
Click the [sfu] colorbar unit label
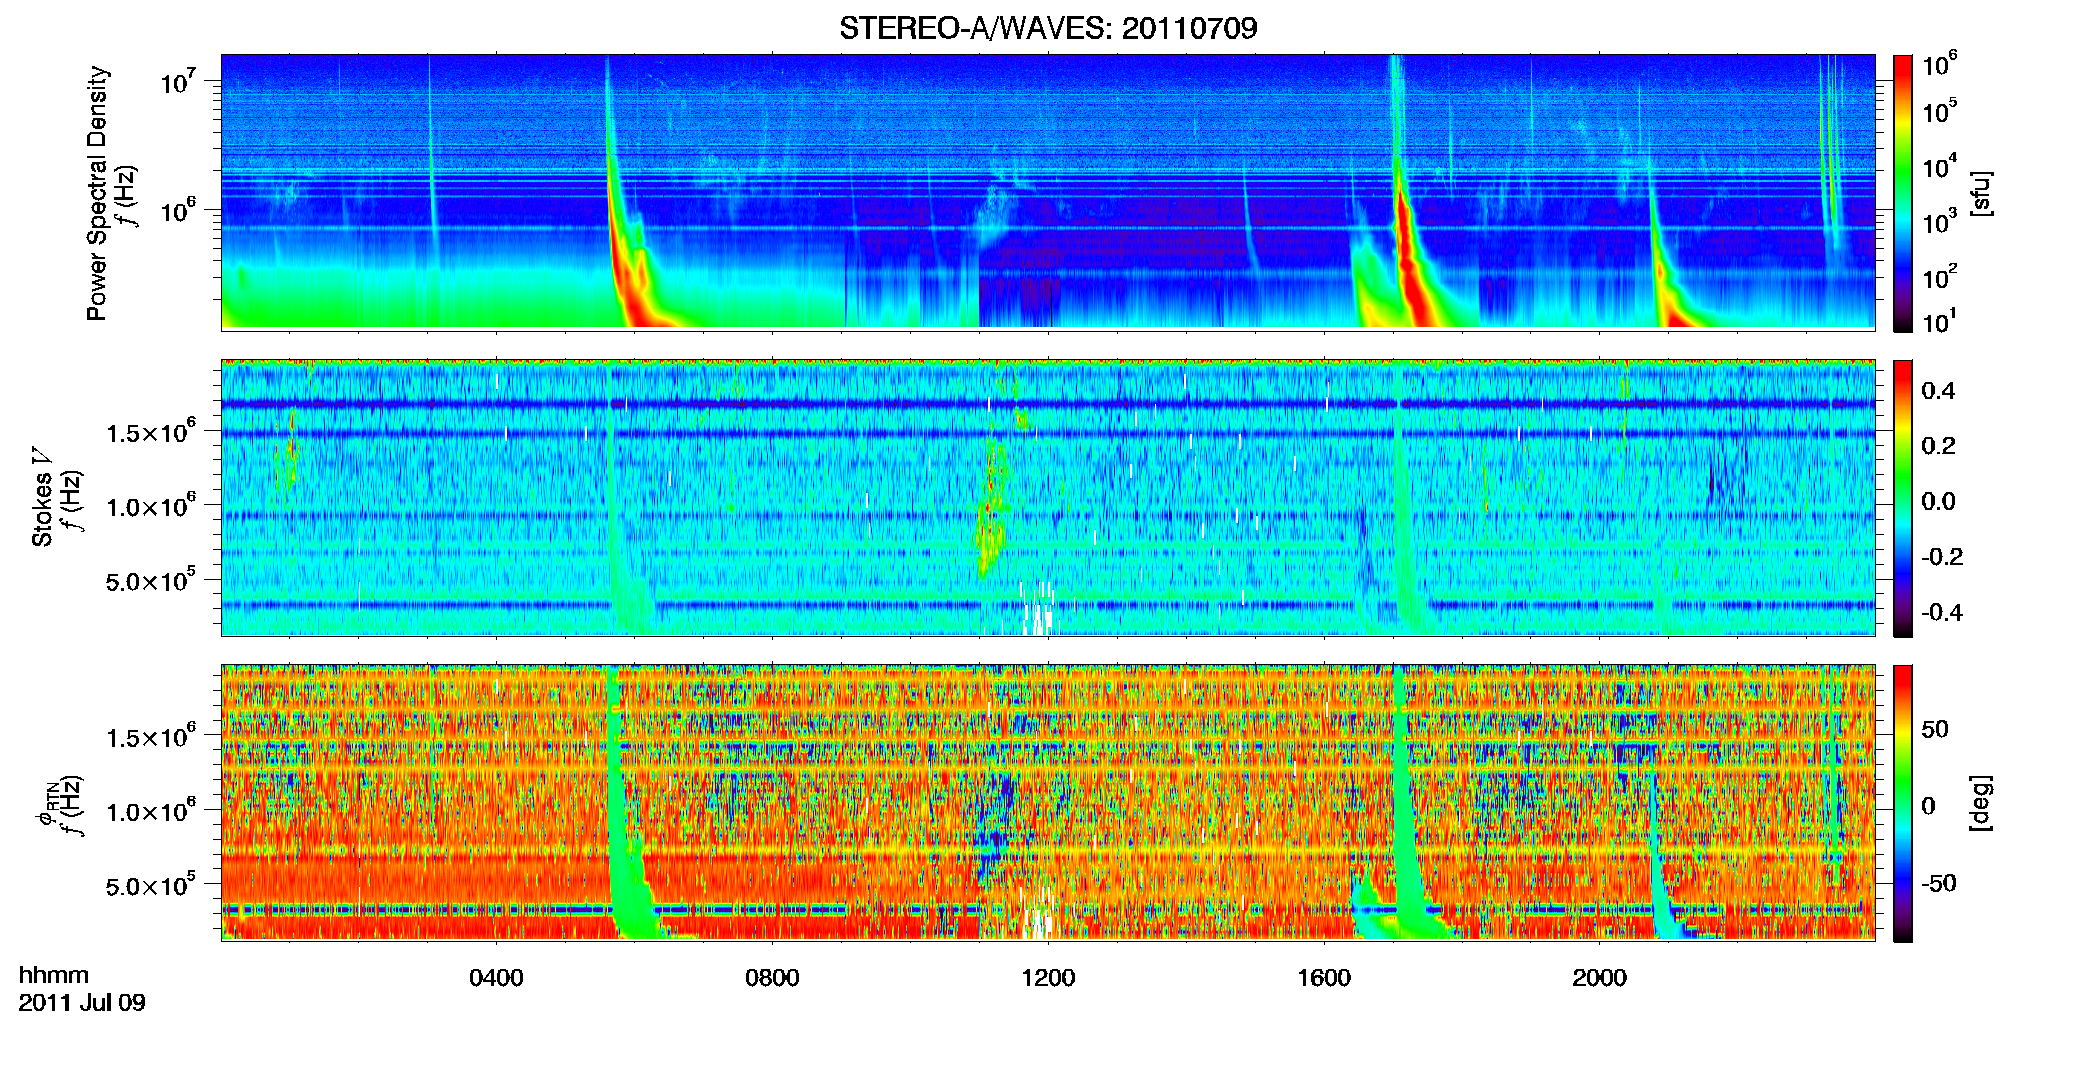pos(1981,193)
